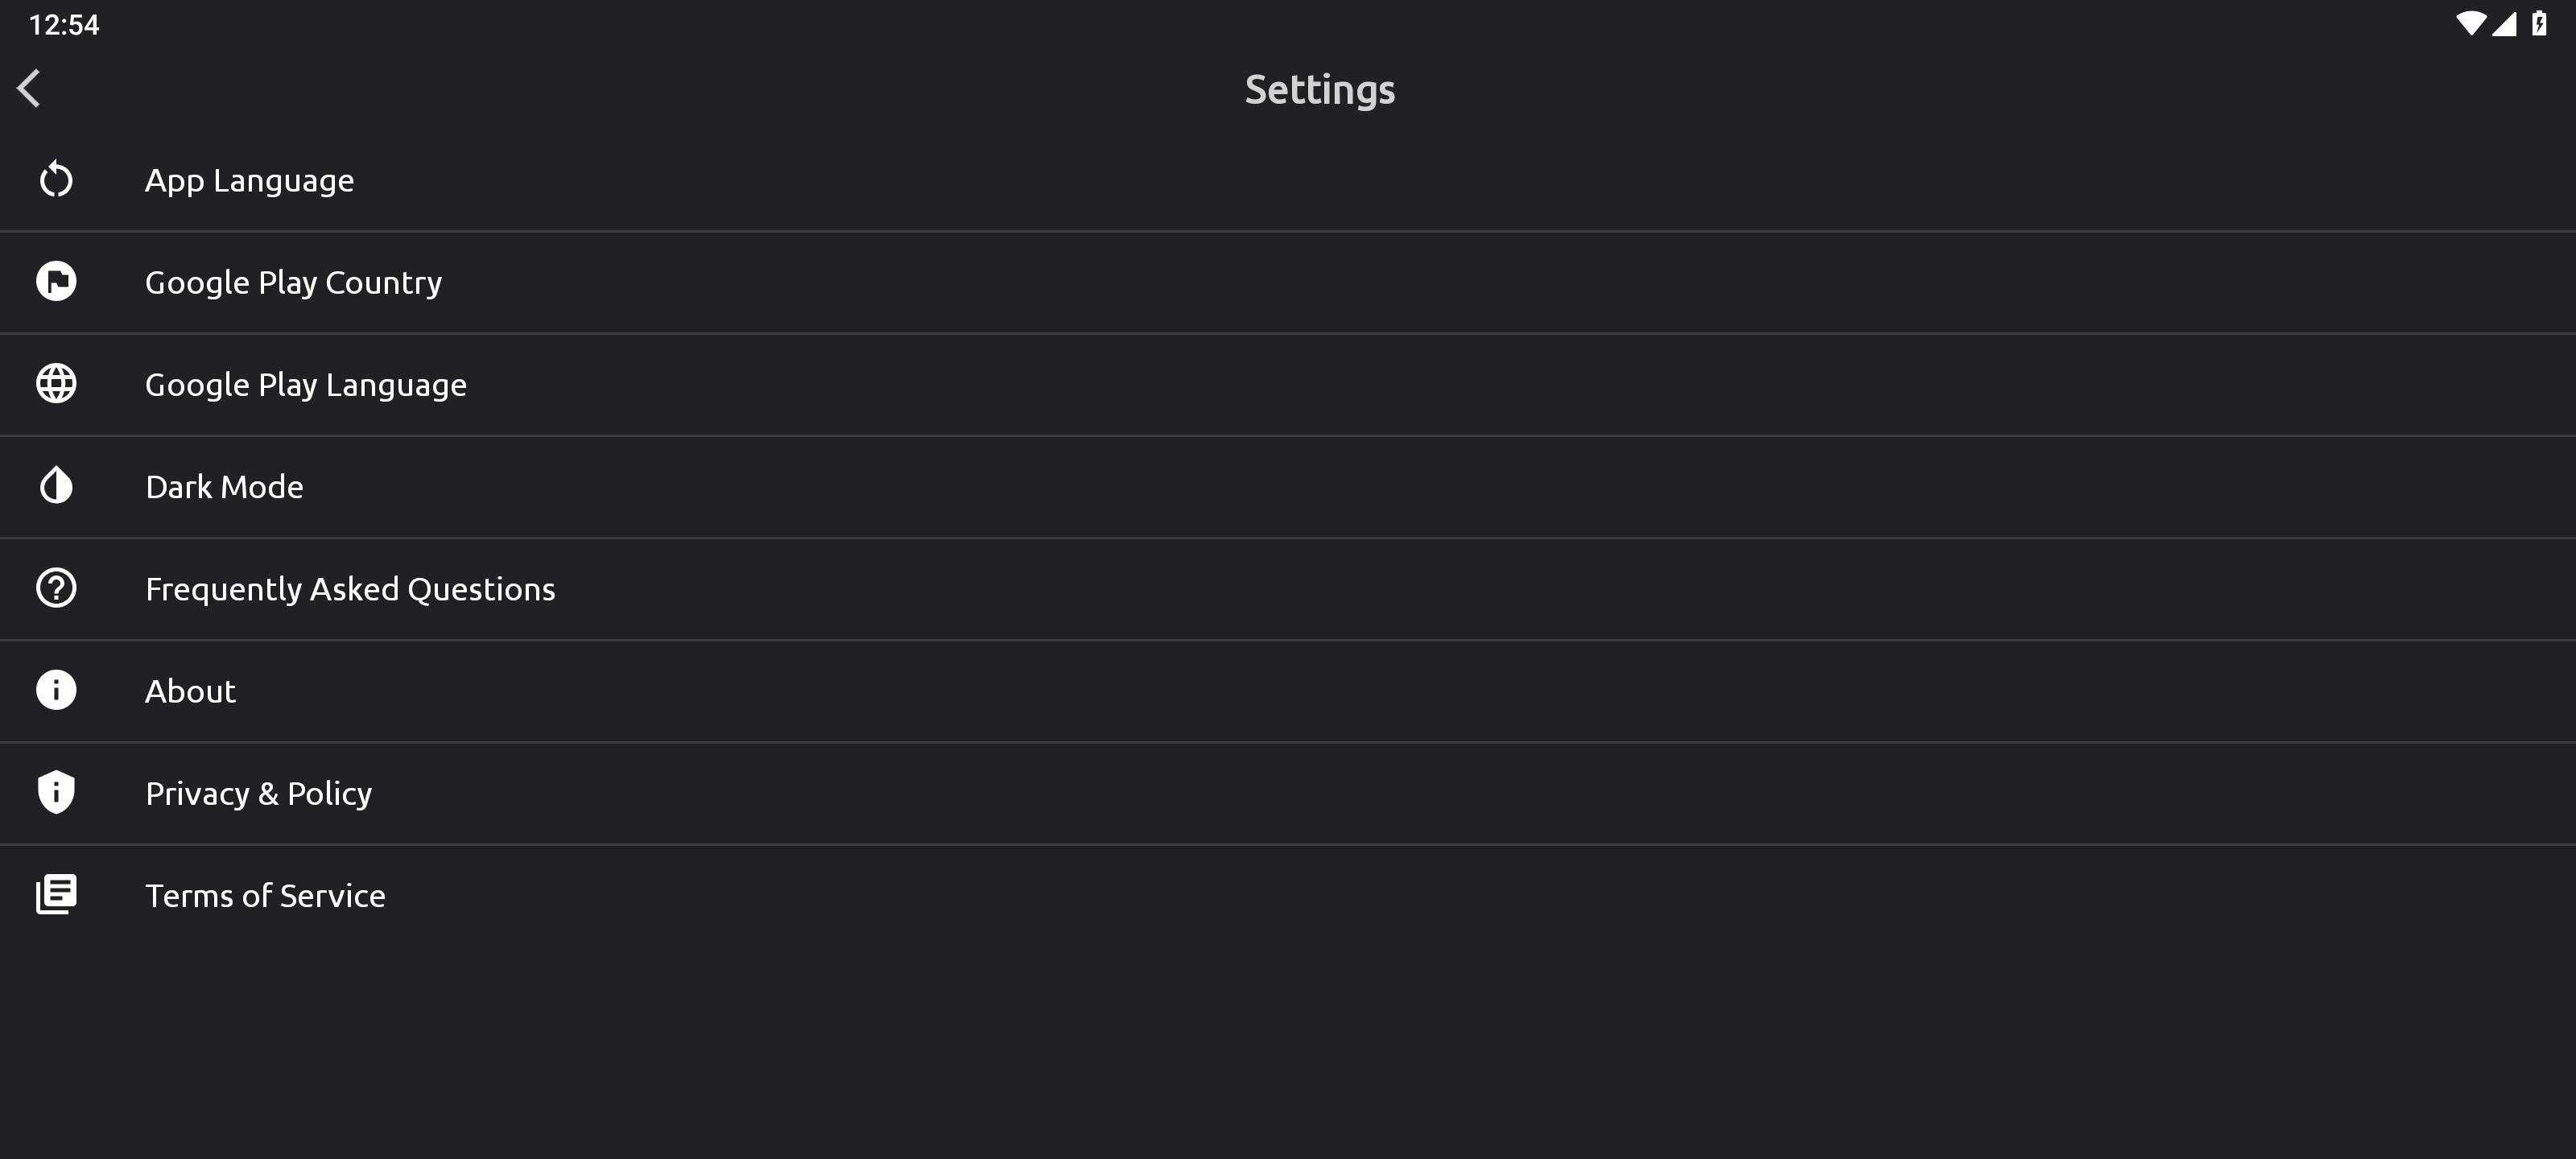The image size is (2576, 1159).
Task: Click the Dark Mode droplet icon
Action: [56, 486]
